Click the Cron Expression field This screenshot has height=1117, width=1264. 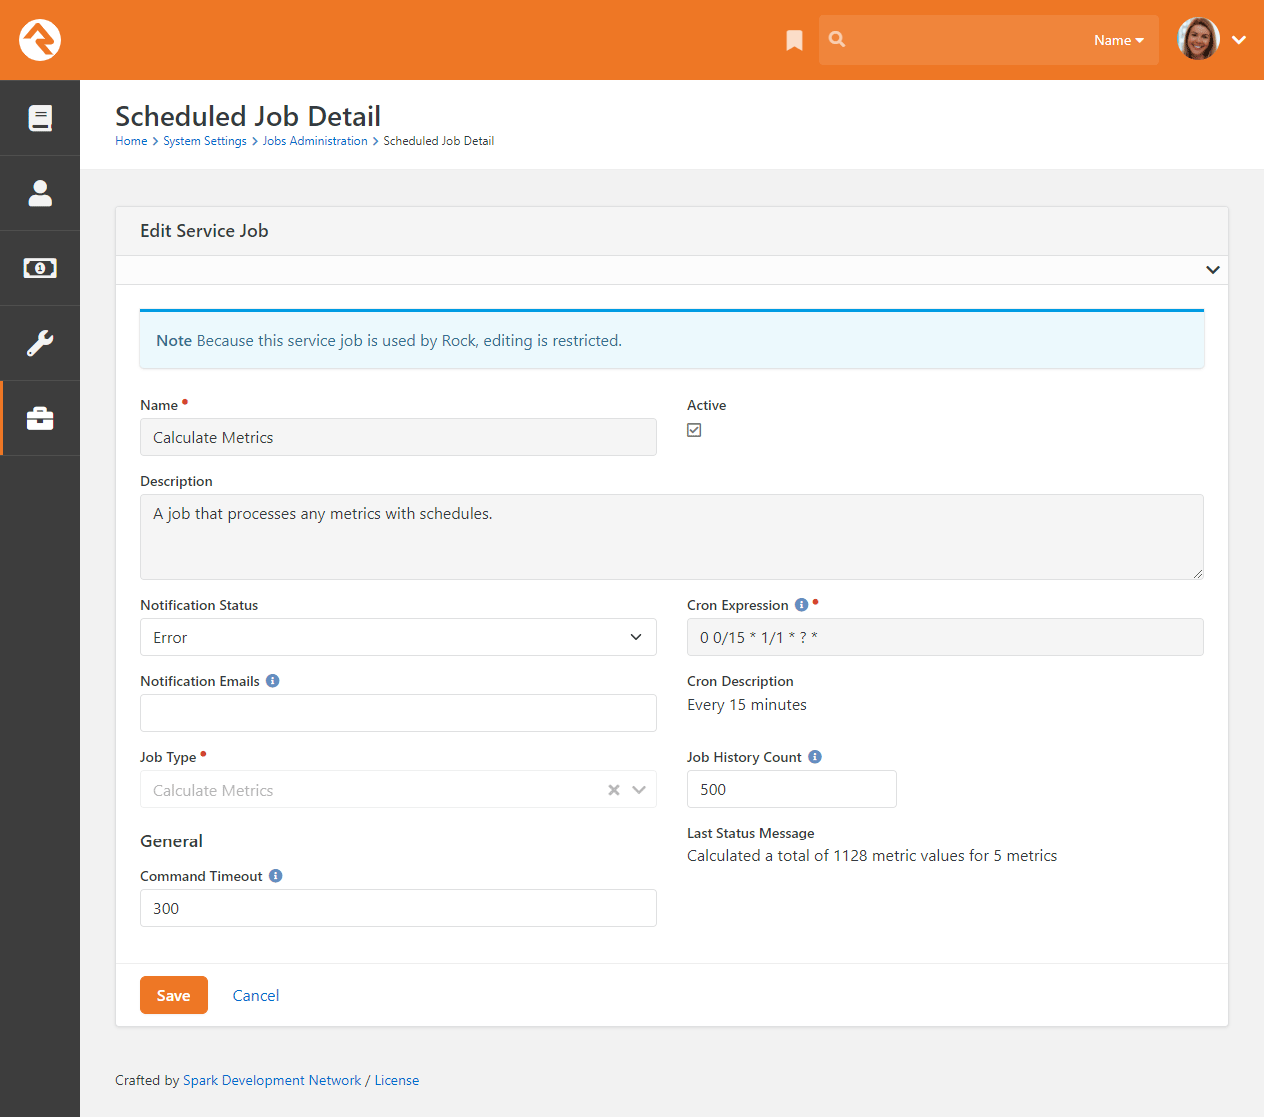click(945, 637)
